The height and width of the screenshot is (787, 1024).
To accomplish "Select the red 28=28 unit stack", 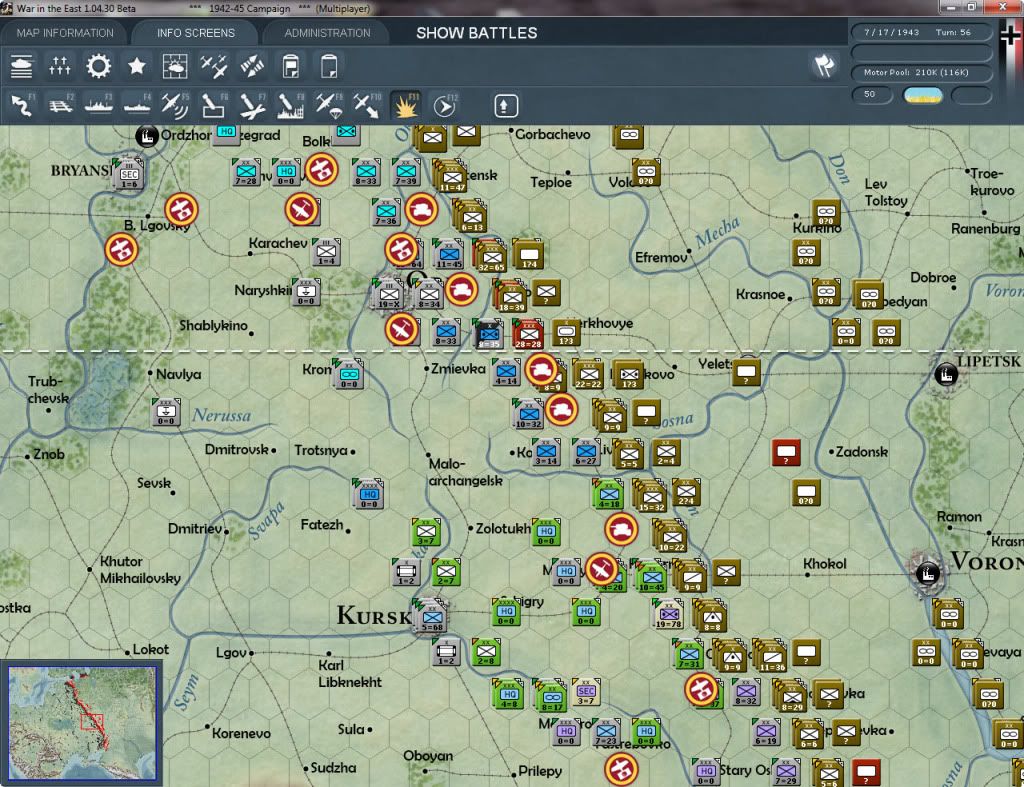I will pos(528,334).
